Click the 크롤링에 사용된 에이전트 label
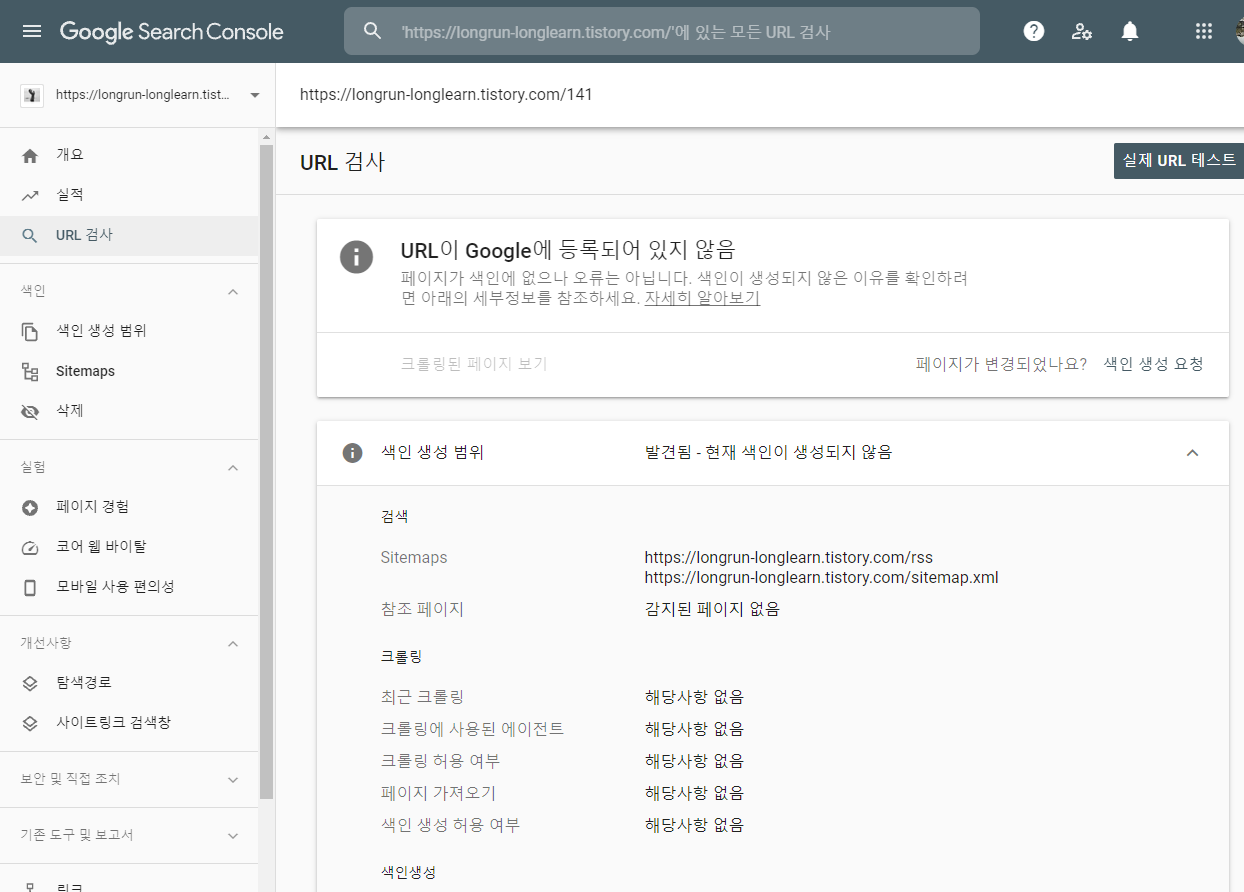 [472, 729]
